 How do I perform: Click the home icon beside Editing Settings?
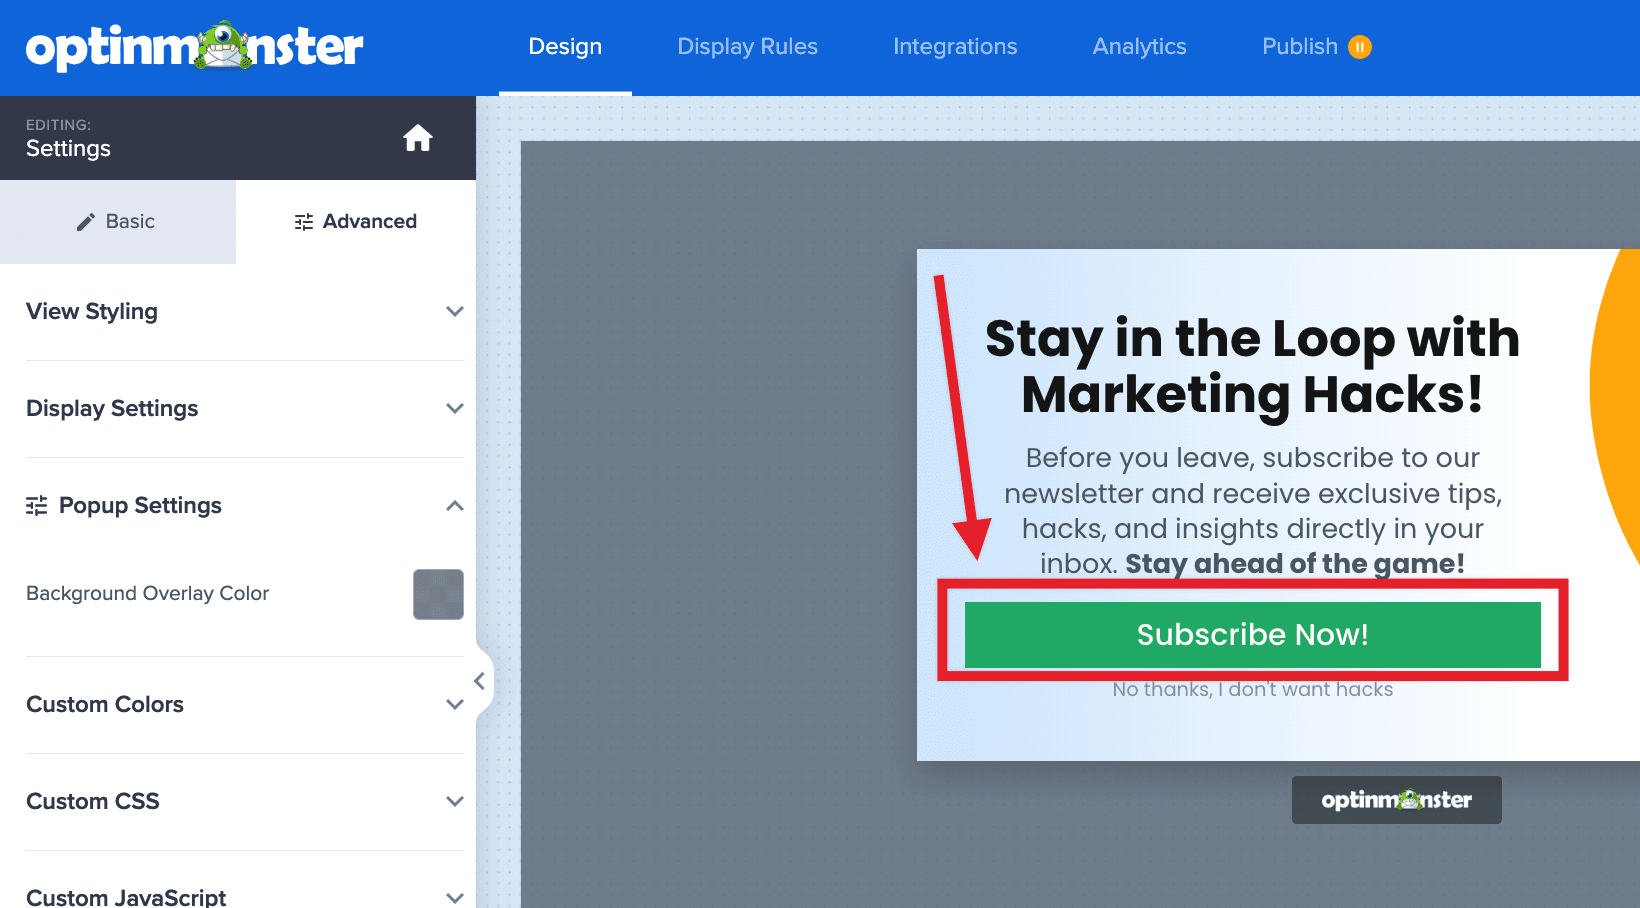click(418, 138)
